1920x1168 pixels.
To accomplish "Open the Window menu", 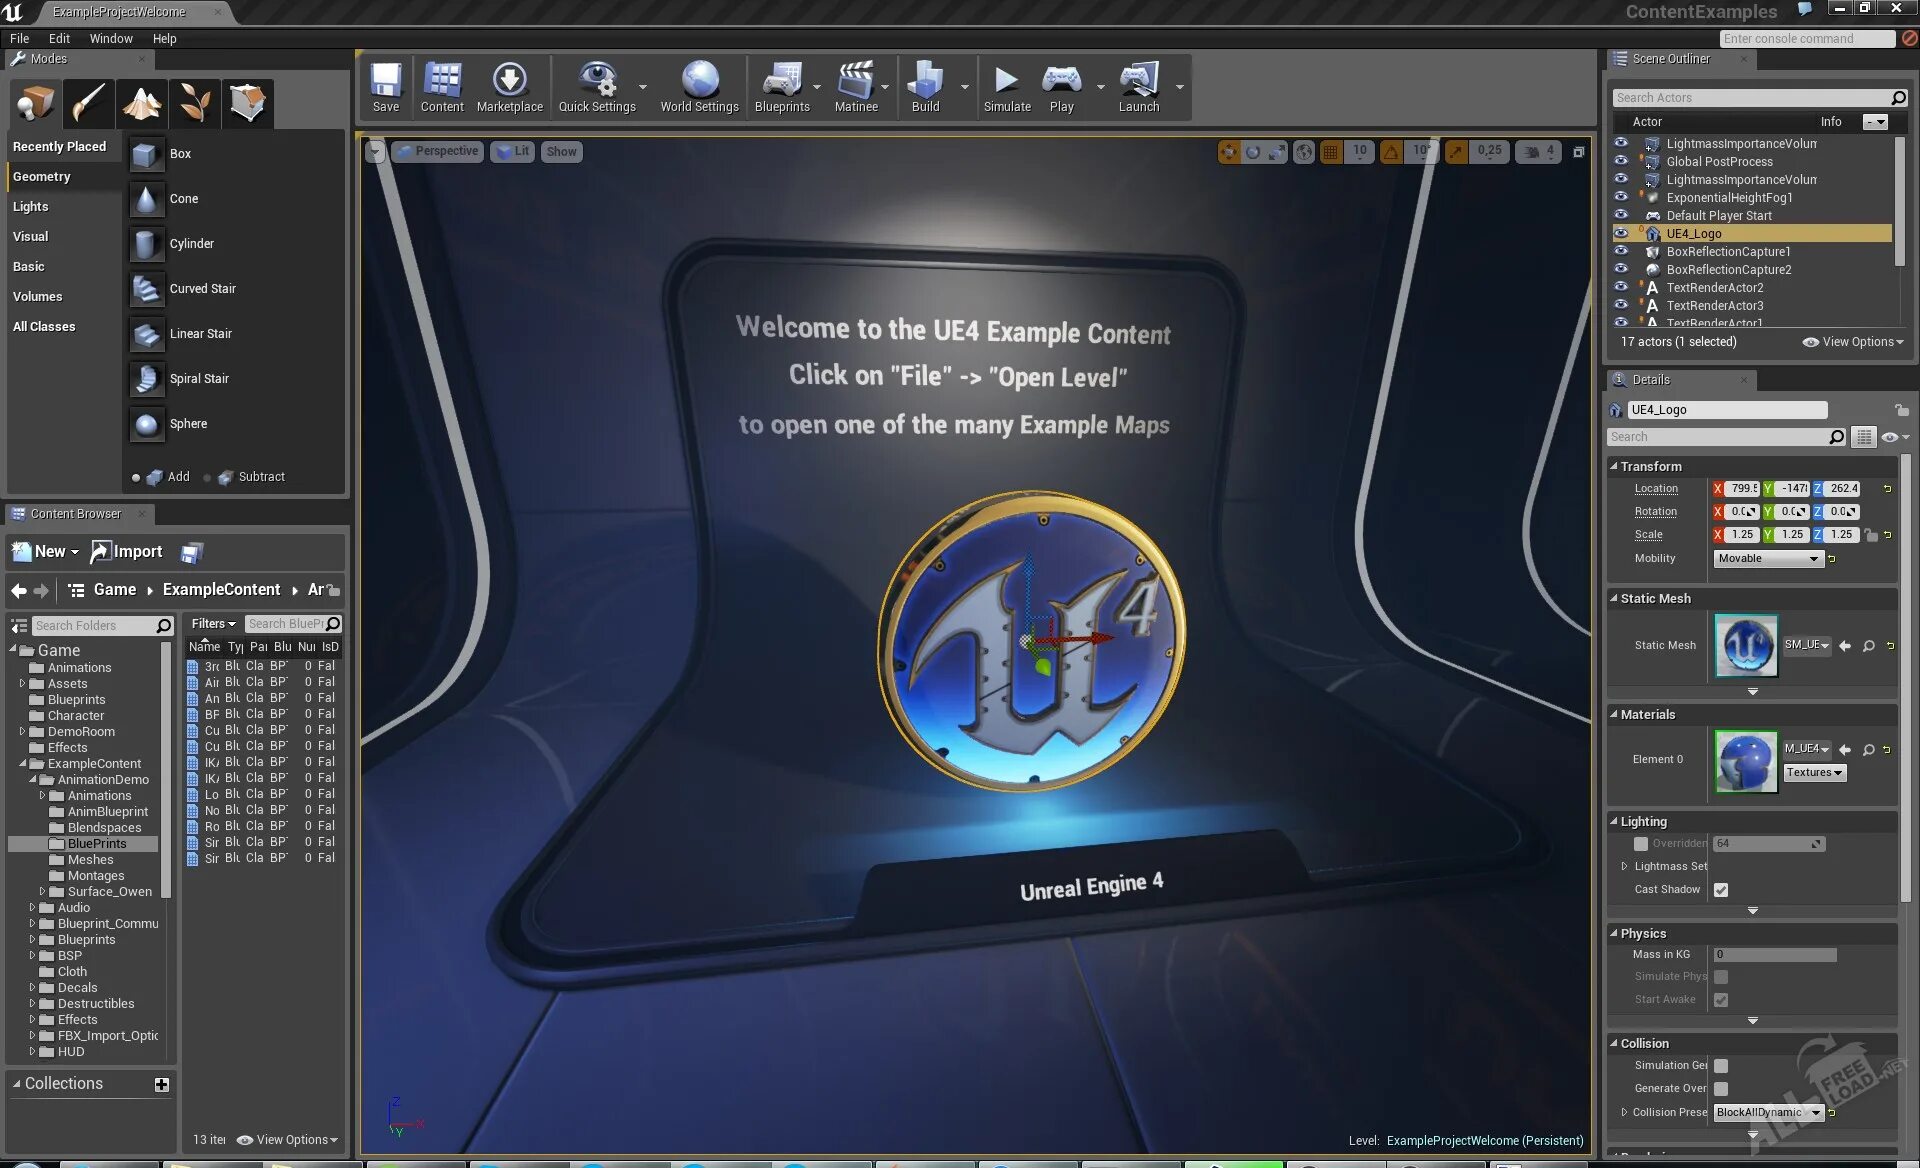I will point(110,39).
